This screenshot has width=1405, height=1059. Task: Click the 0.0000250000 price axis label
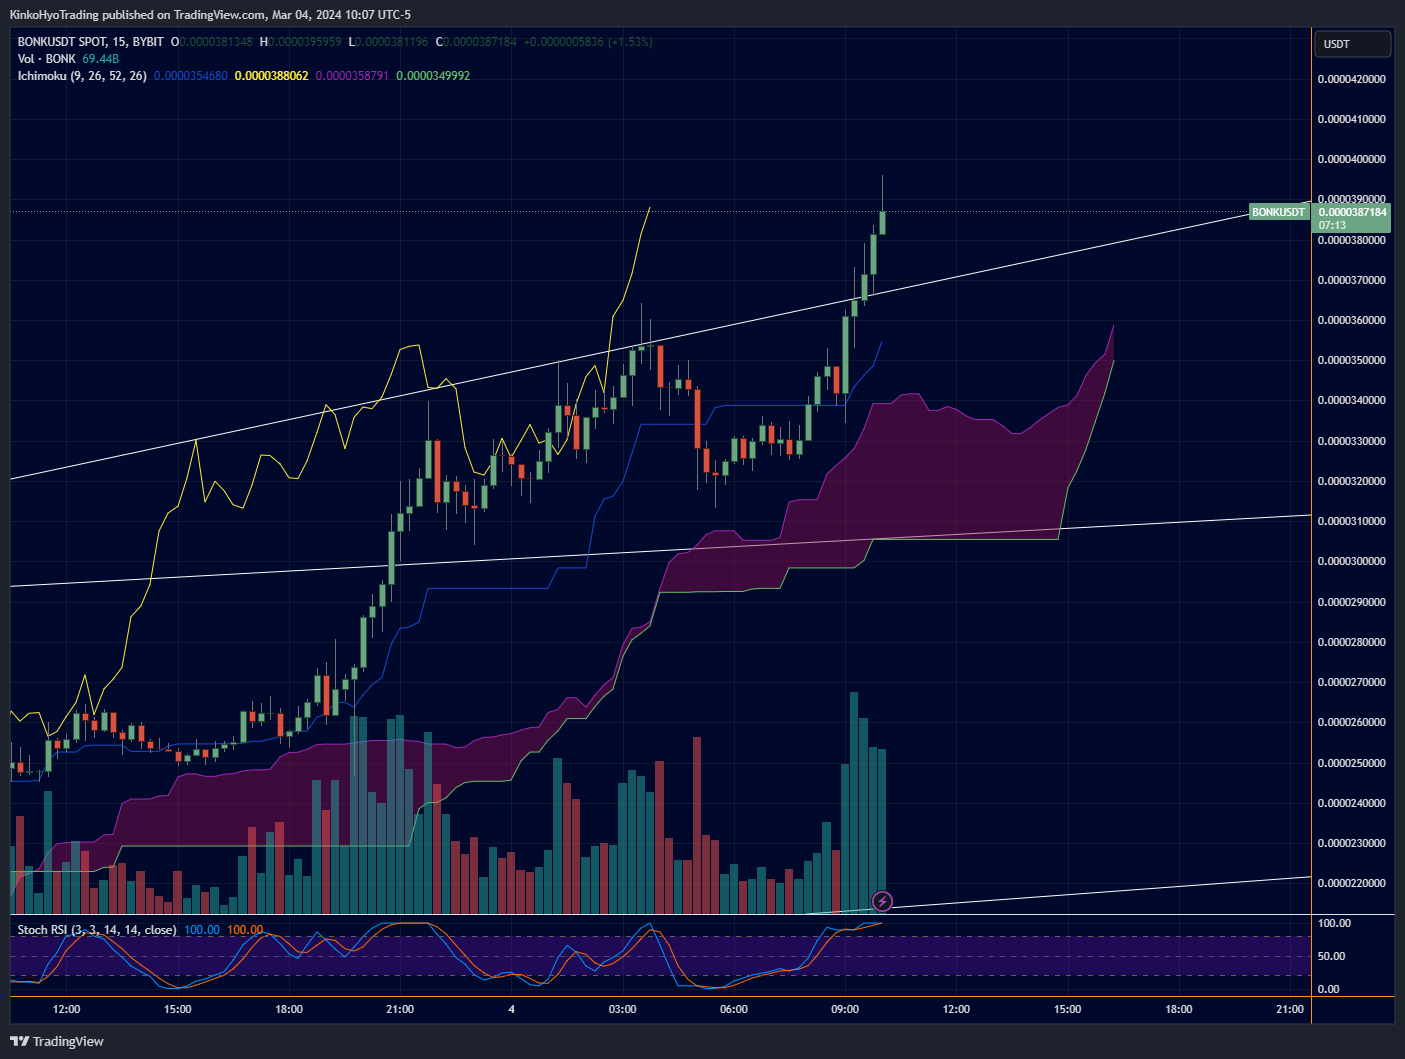[1352, 763]
